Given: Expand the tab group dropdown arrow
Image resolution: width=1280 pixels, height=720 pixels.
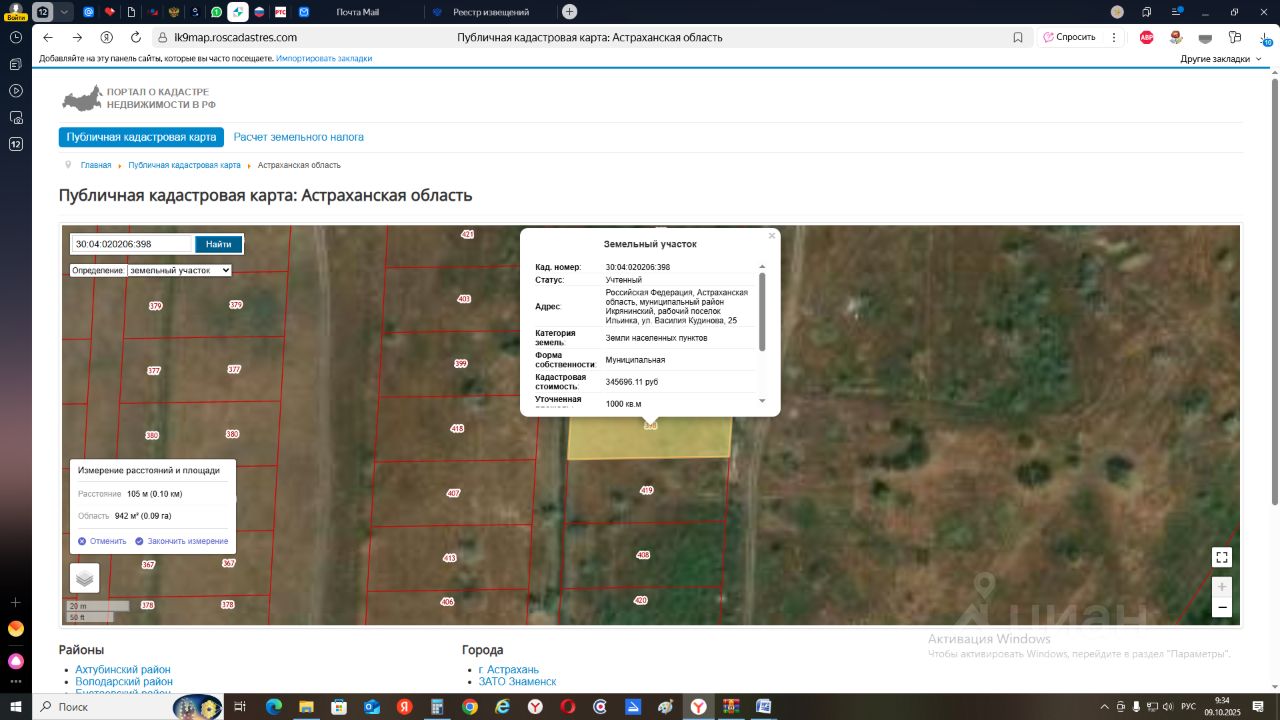Looking at the screenshot, I should (x=65, y=12).
